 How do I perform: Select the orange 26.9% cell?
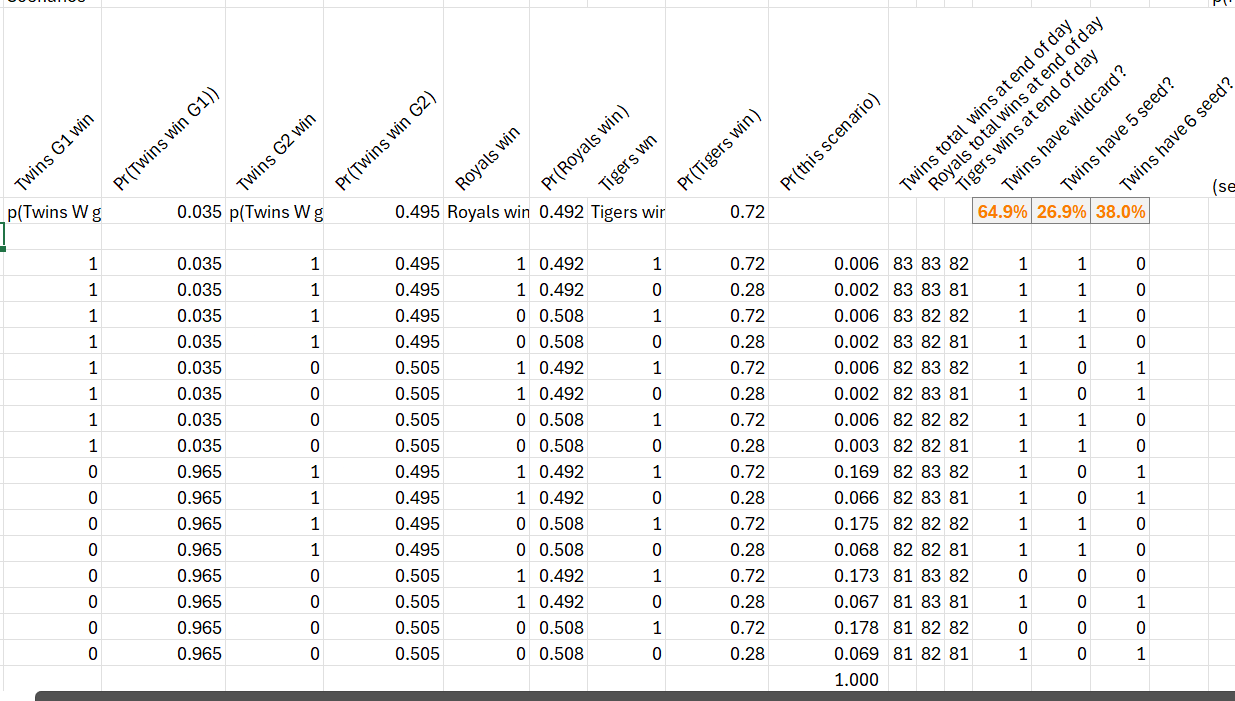click(x=1061, y=212)
